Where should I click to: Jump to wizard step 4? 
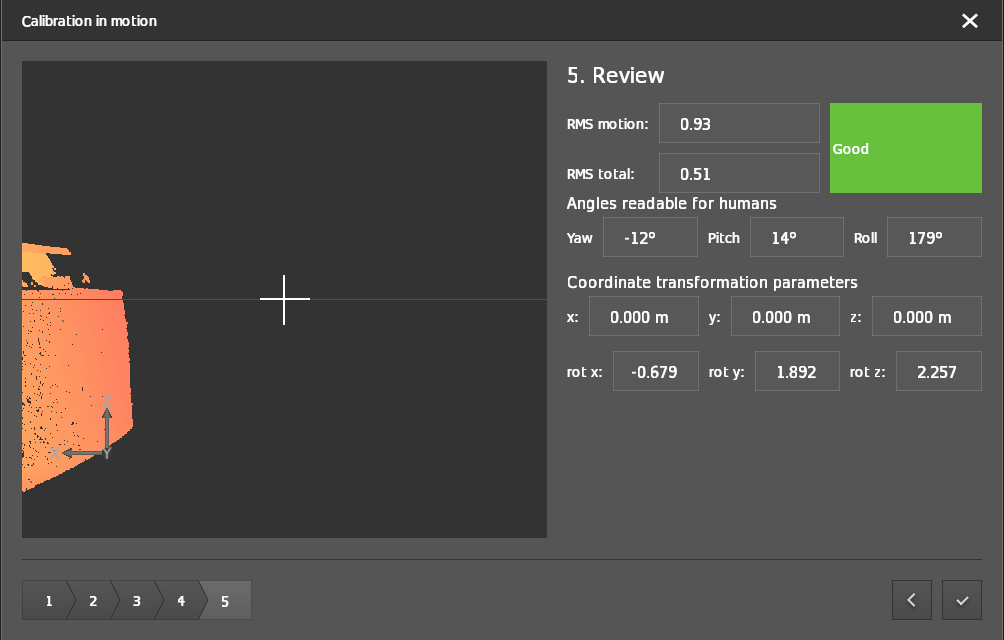click(x=181, y=601)
